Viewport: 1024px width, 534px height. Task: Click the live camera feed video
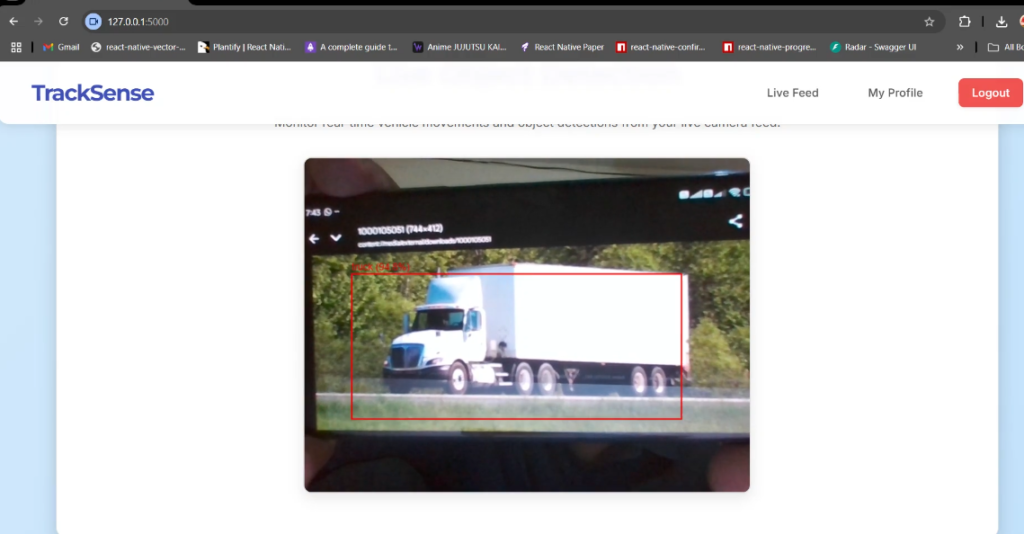[x=527, y=324]
